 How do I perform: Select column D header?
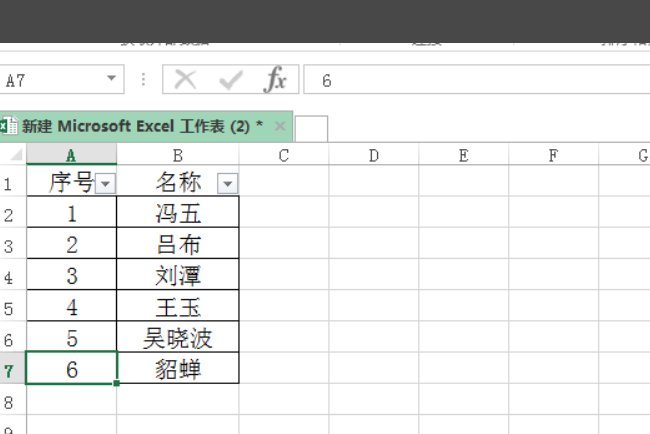374,155
